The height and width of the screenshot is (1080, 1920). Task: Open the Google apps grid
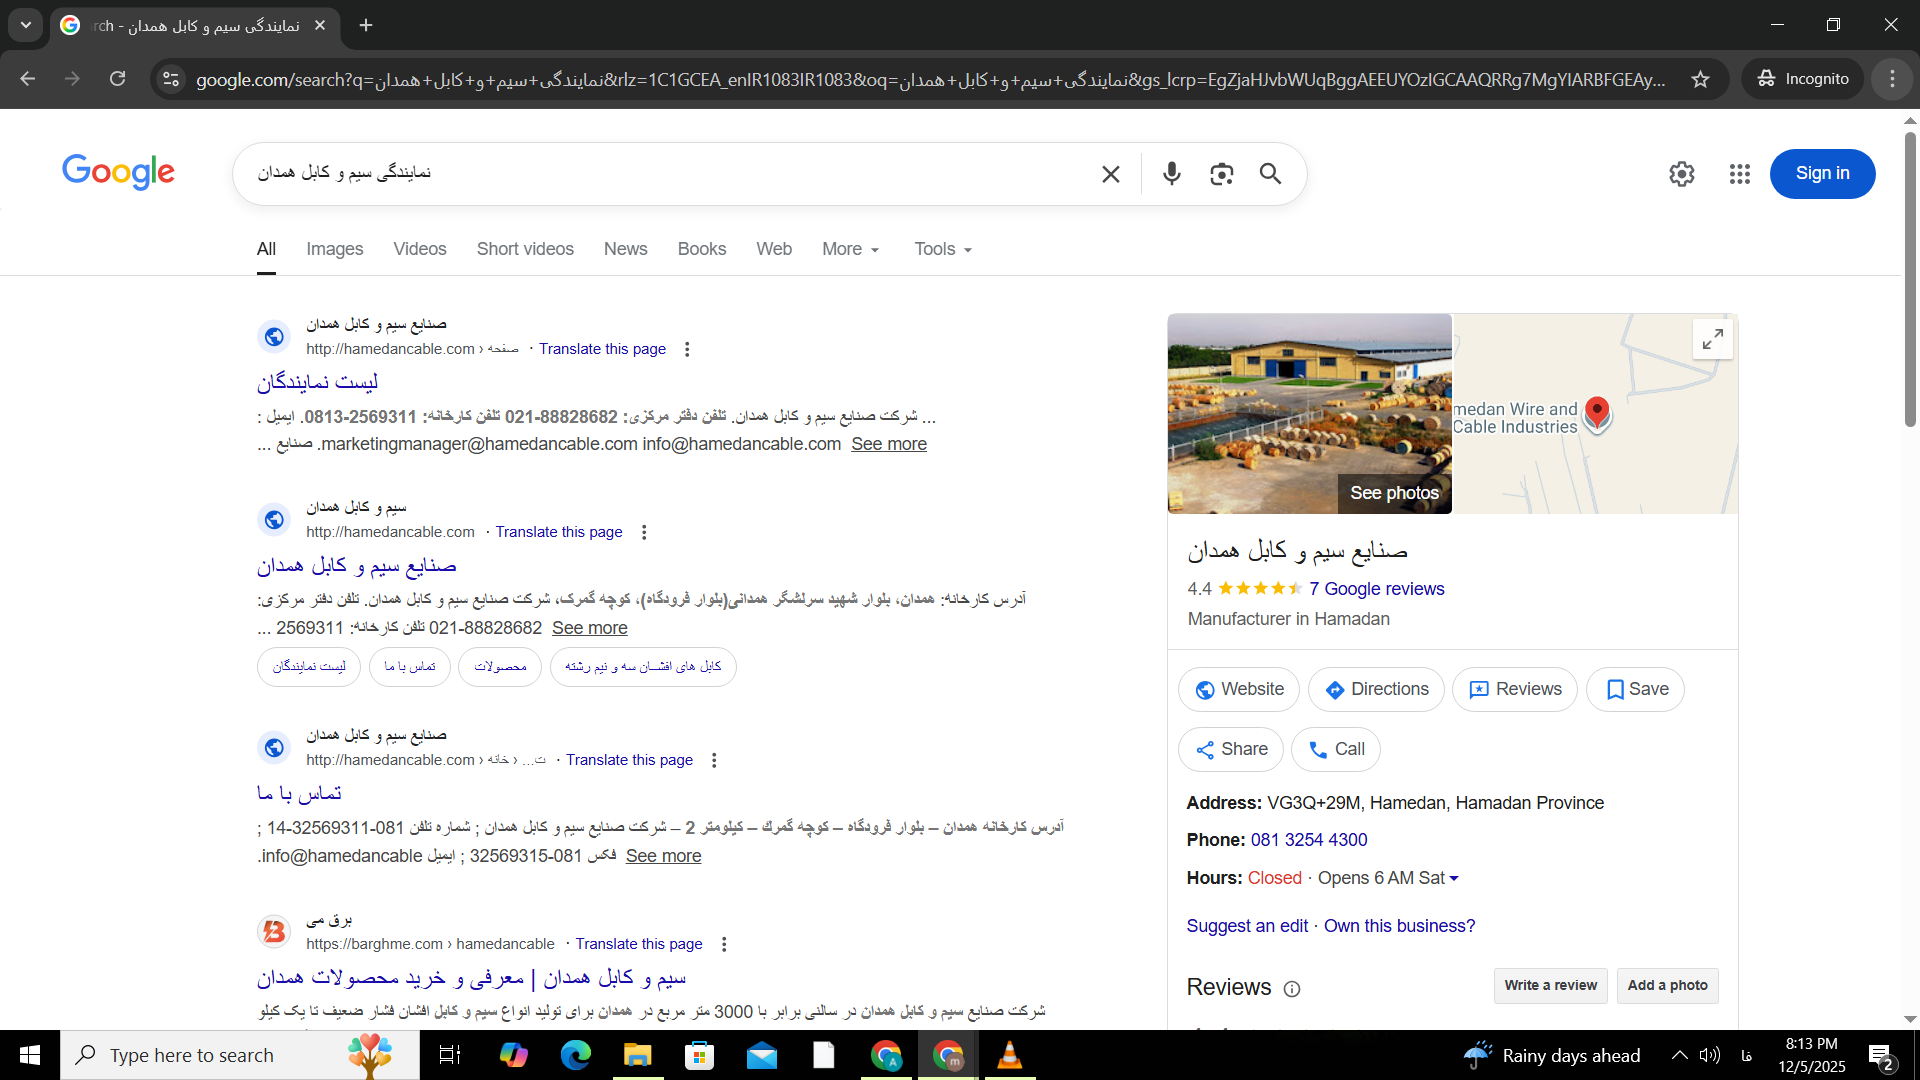[x=1739, y=173]
